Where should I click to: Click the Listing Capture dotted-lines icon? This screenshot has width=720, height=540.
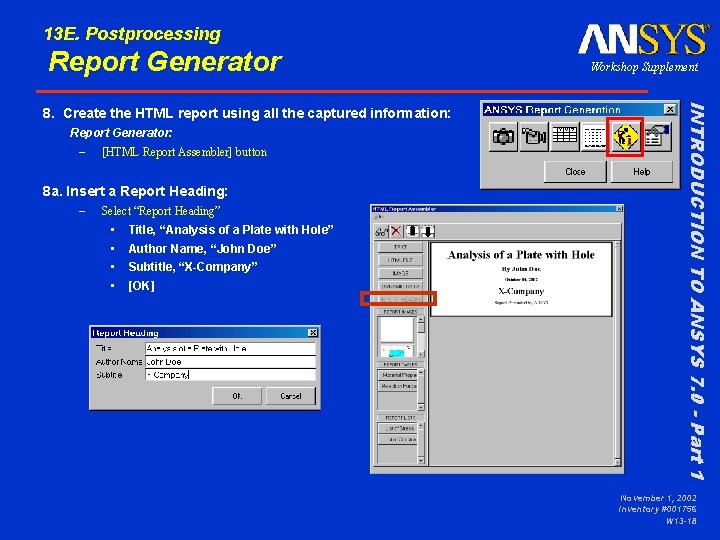(x=594, y=136)
